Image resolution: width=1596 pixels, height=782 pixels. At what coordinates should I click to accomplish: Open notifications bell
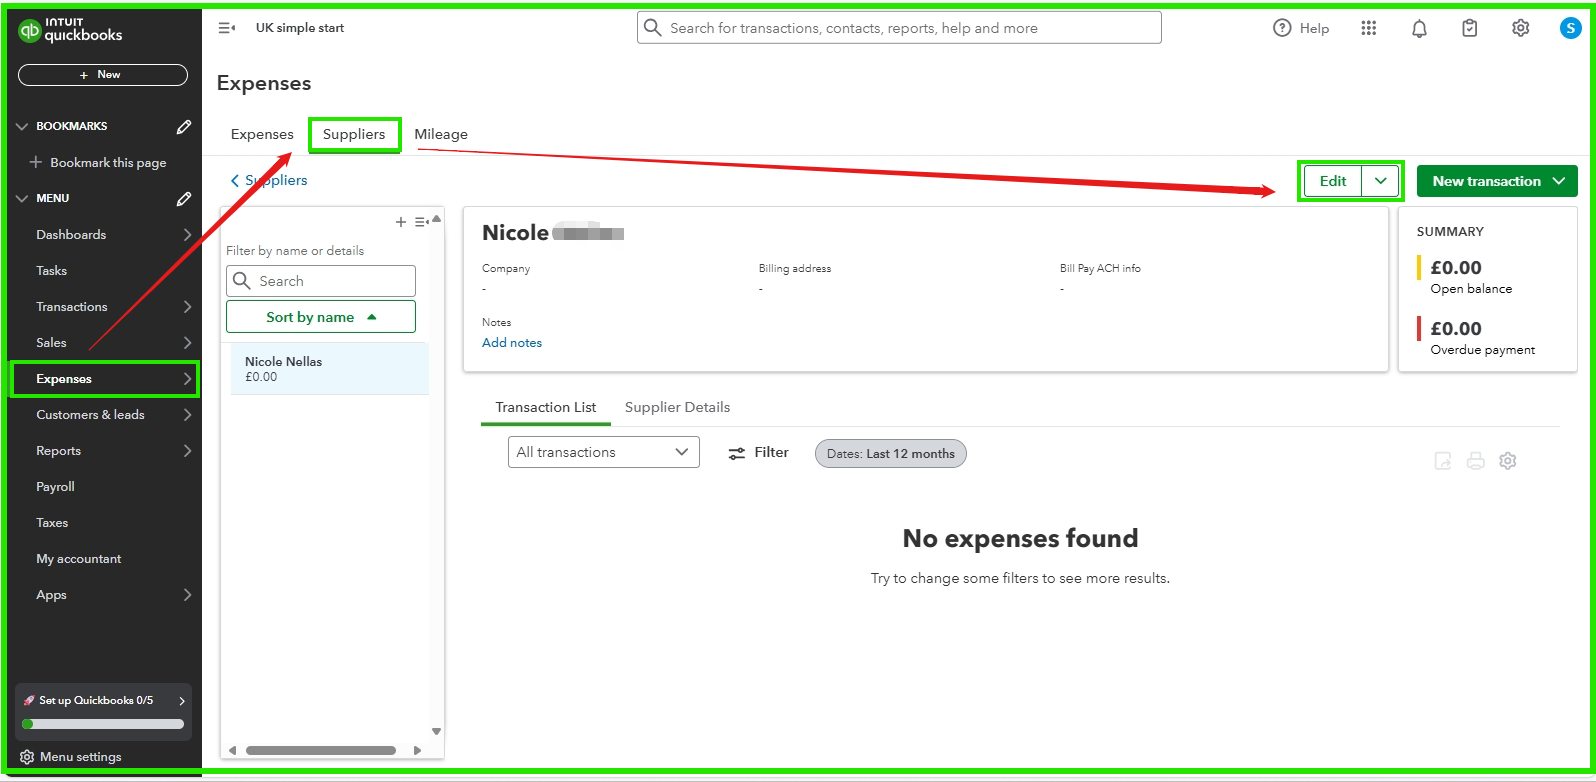[x=1419, y=28]
